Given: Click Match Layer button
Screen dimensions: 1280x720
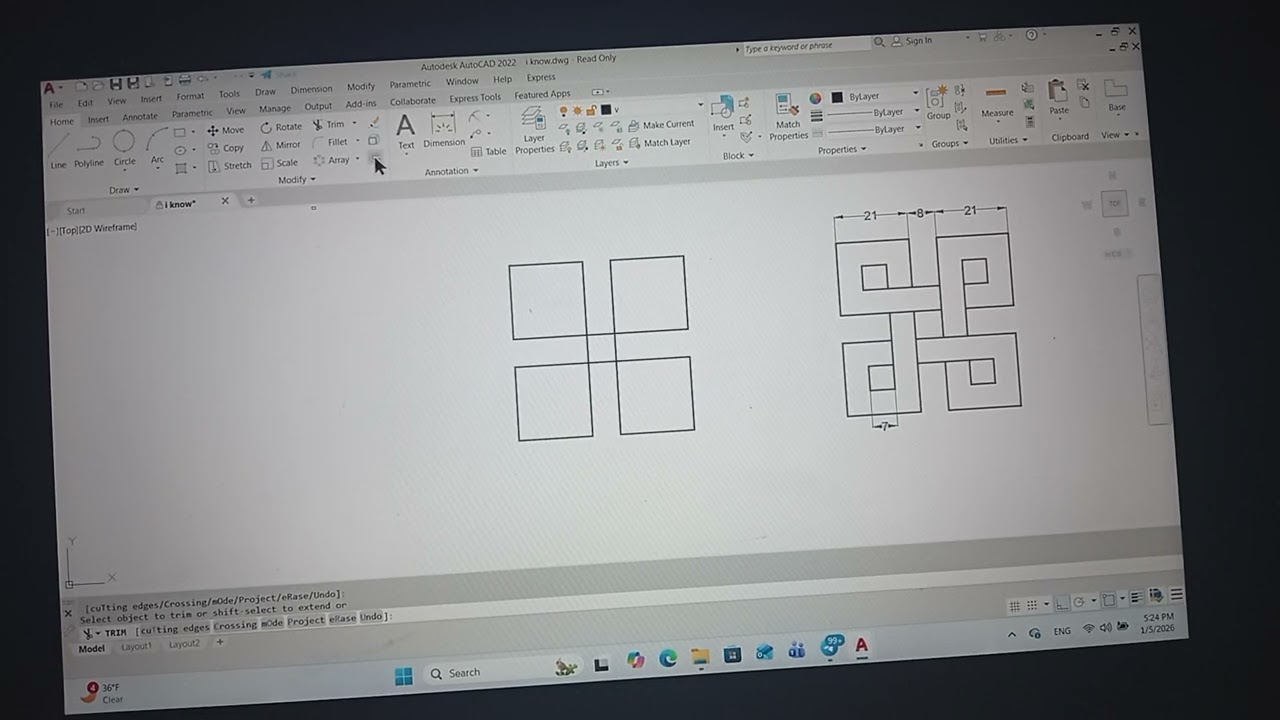Looking at the screenshot, I should coord(660,142).
